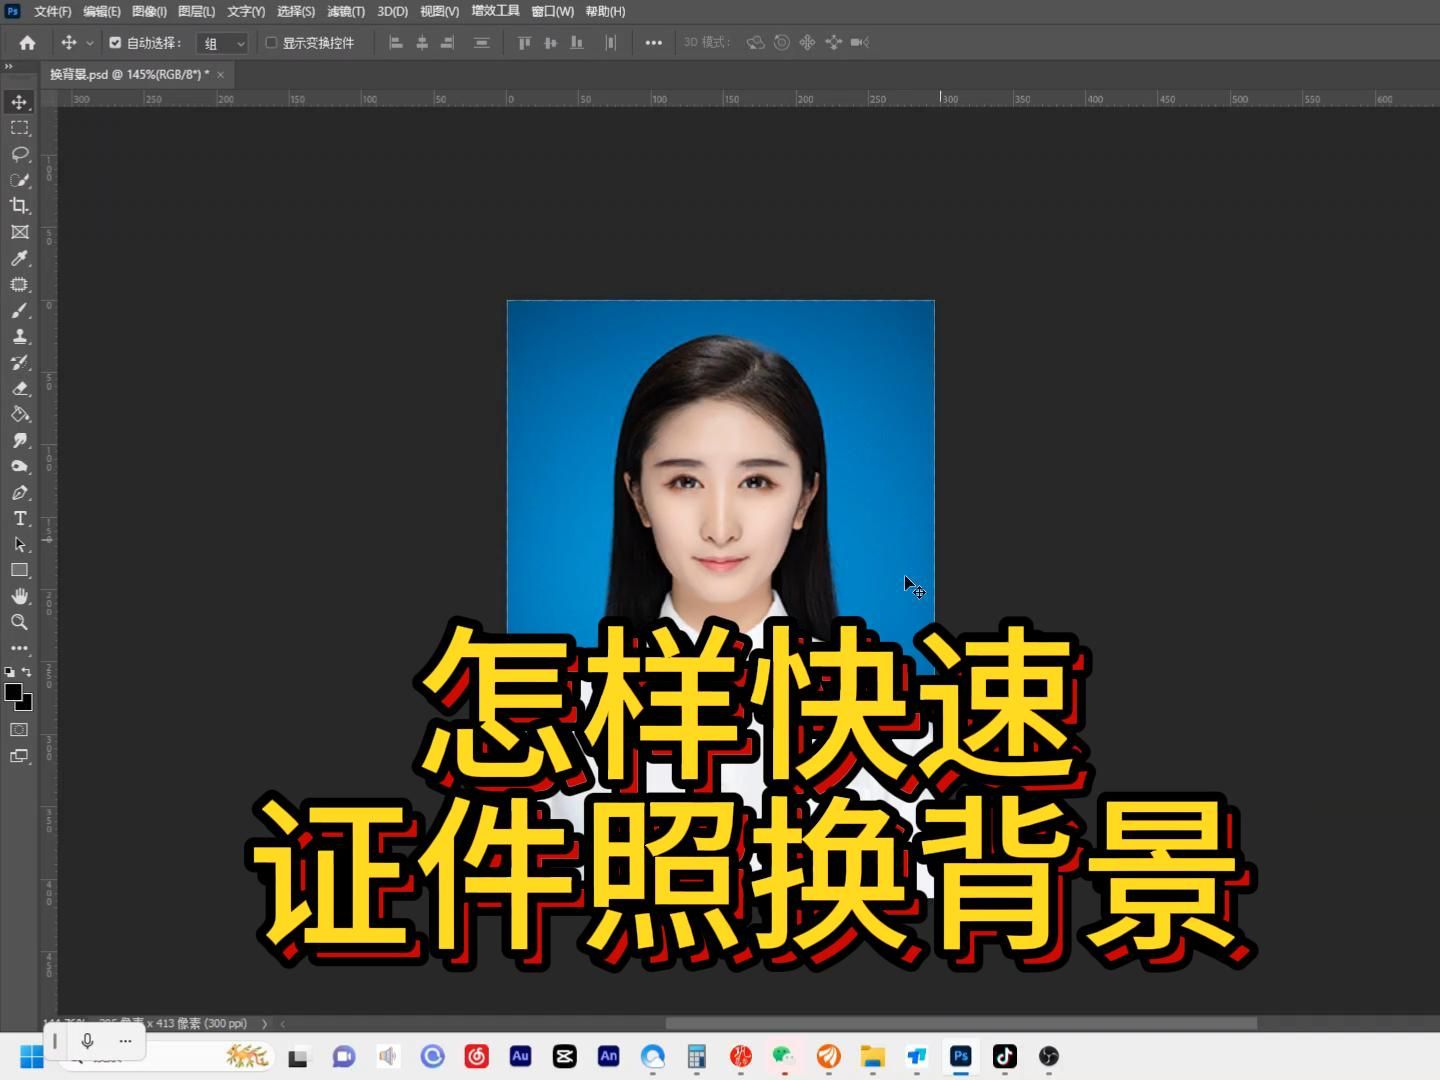Pick the Eyedropper tool
Screen dimensions: 1440x1080
pyautogui.click(x=20, y=258)
